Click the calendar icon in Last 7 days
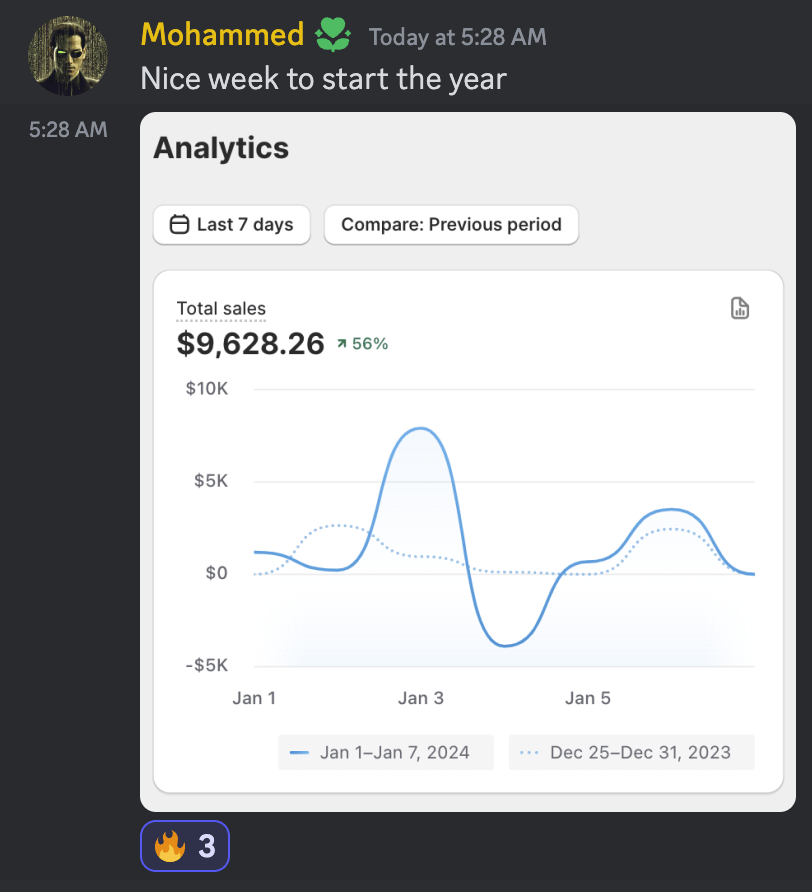The height and width of the screenshot is (892, 812). (179, 224)
